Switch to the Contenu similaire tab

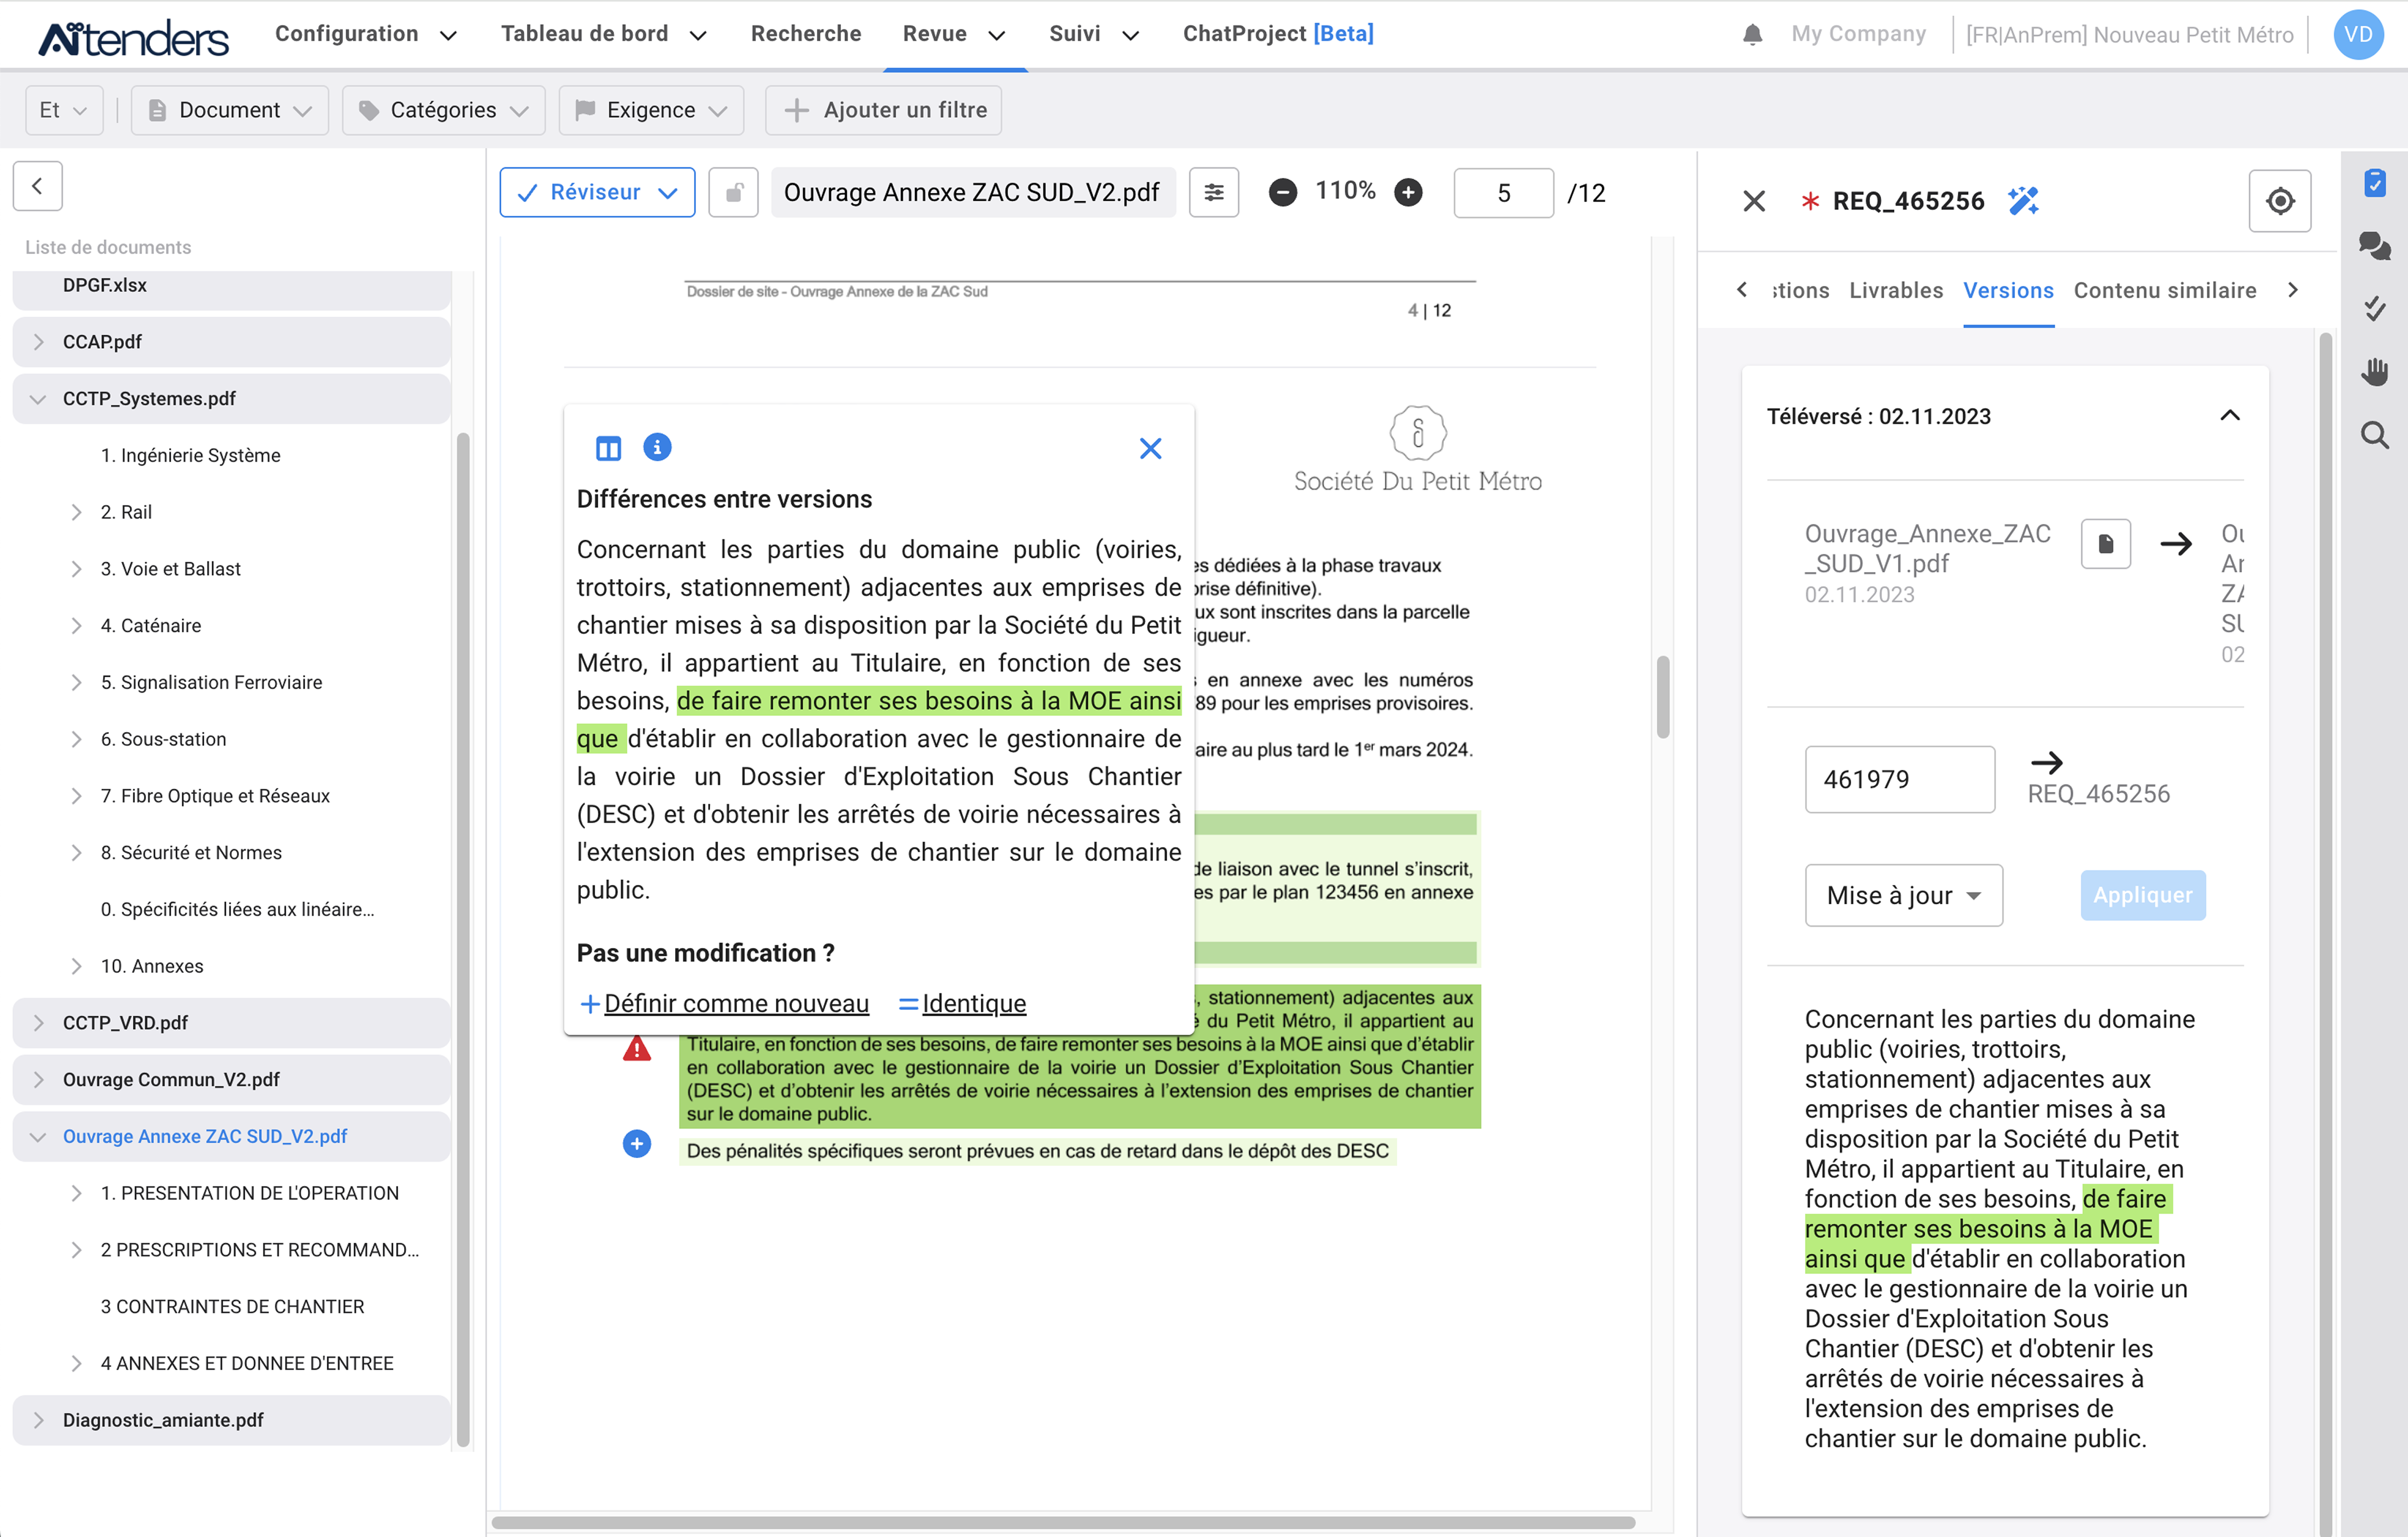pyautogui.click(x=2164, y=290)
